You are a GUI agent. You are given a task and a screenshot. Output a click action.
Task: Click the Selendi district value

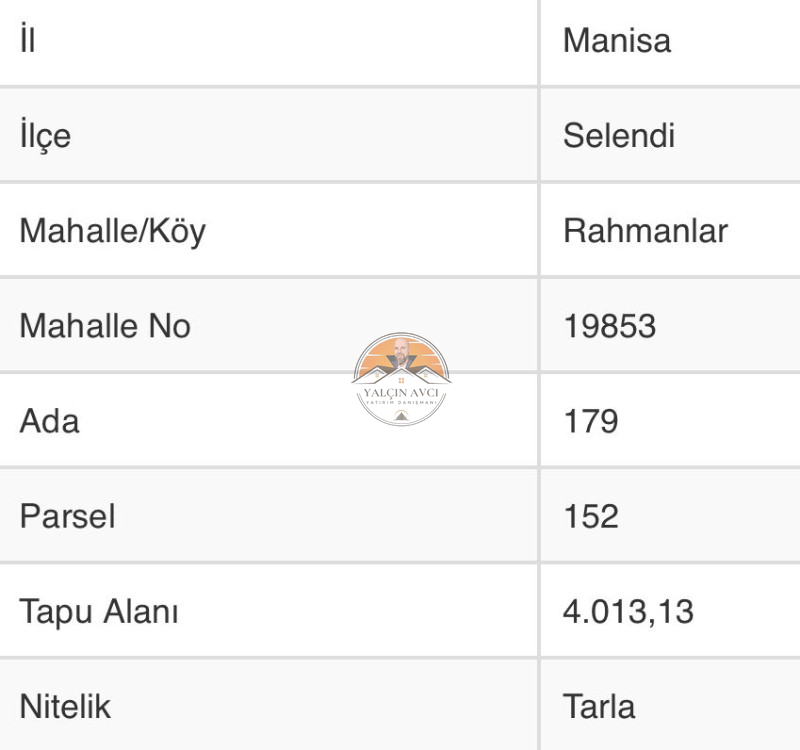click(x=619, y=136)
